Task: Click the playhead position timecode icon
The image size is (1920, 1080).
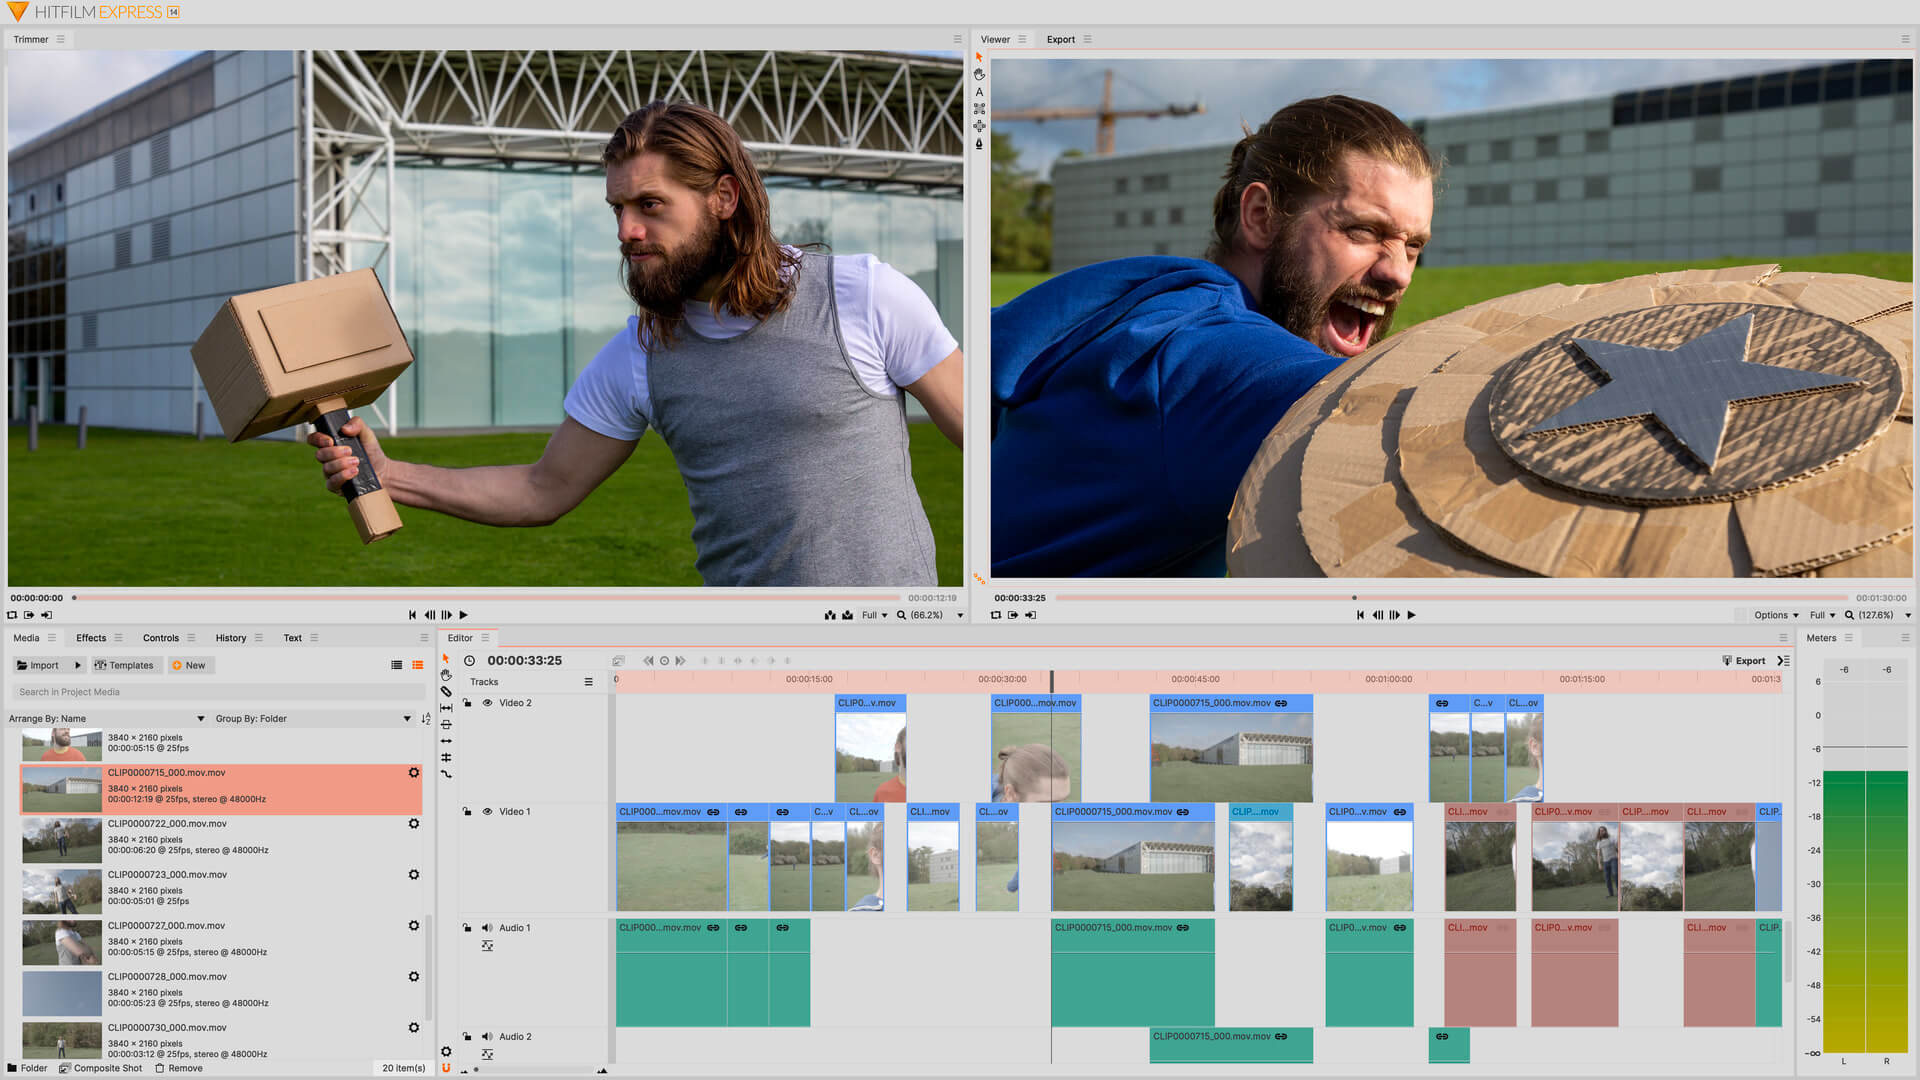Action: (x=471, y=659)
